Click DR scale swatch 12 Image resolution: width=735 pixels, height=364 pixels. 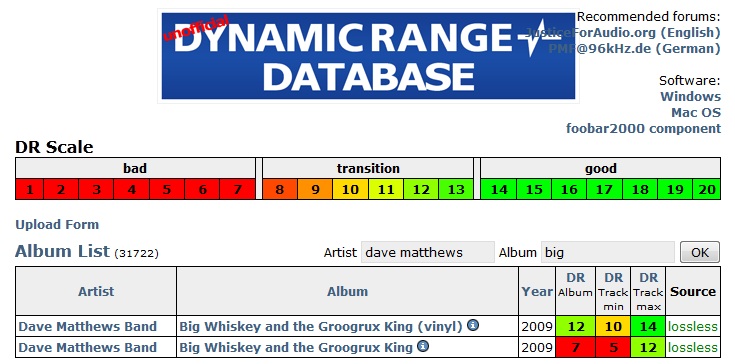coord(421,189)
